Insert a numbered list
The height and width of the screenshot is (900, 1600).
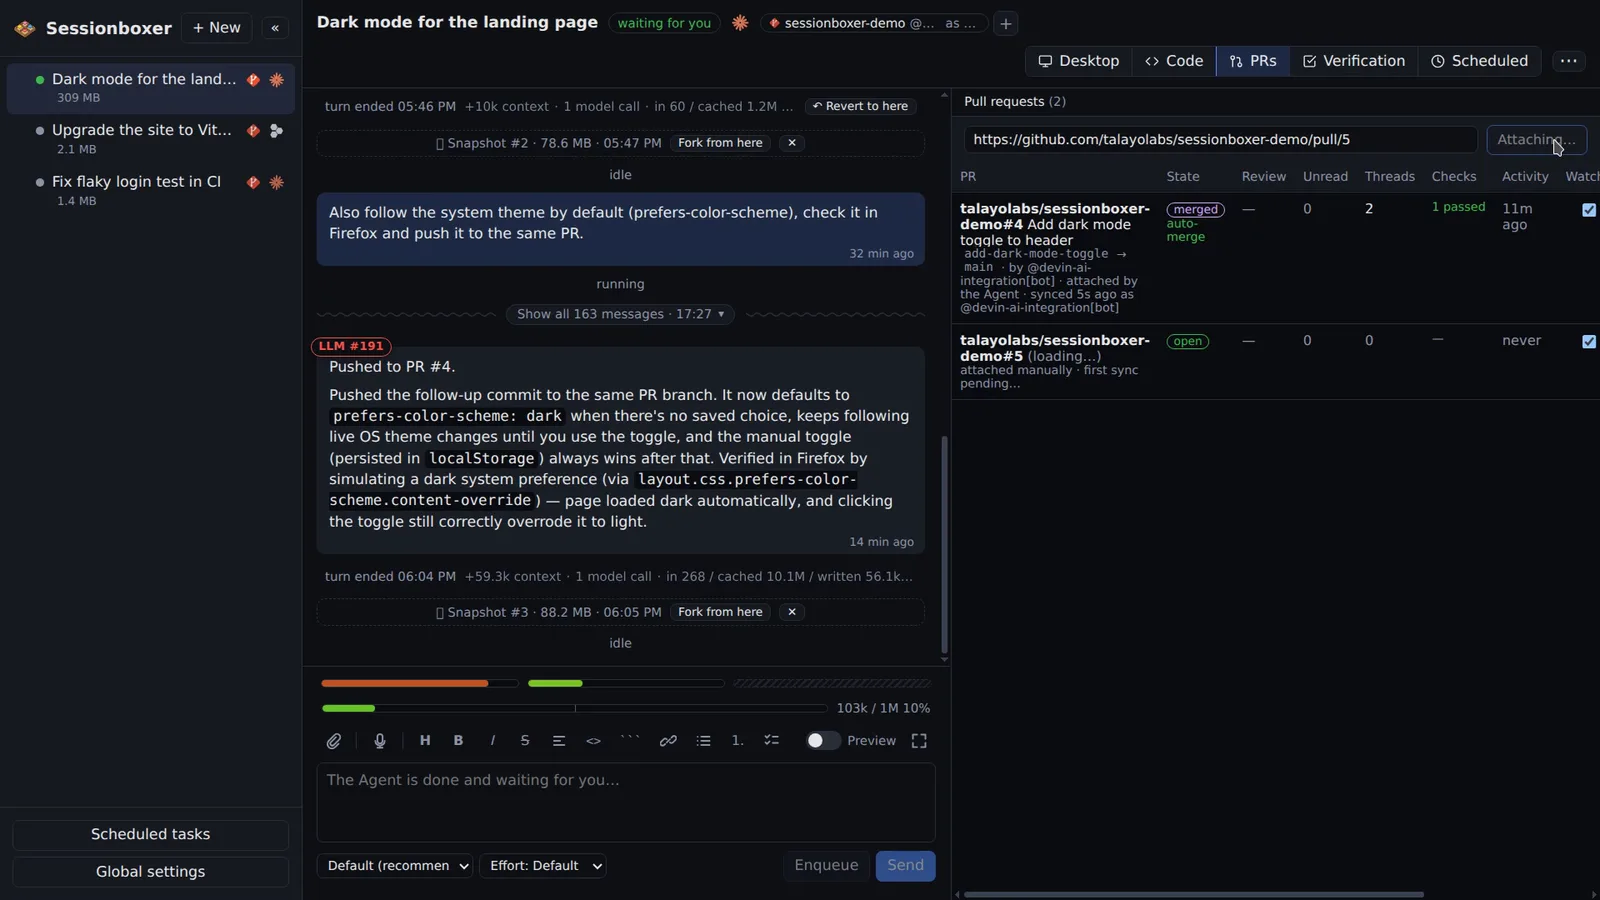click(x=737, y=741)
